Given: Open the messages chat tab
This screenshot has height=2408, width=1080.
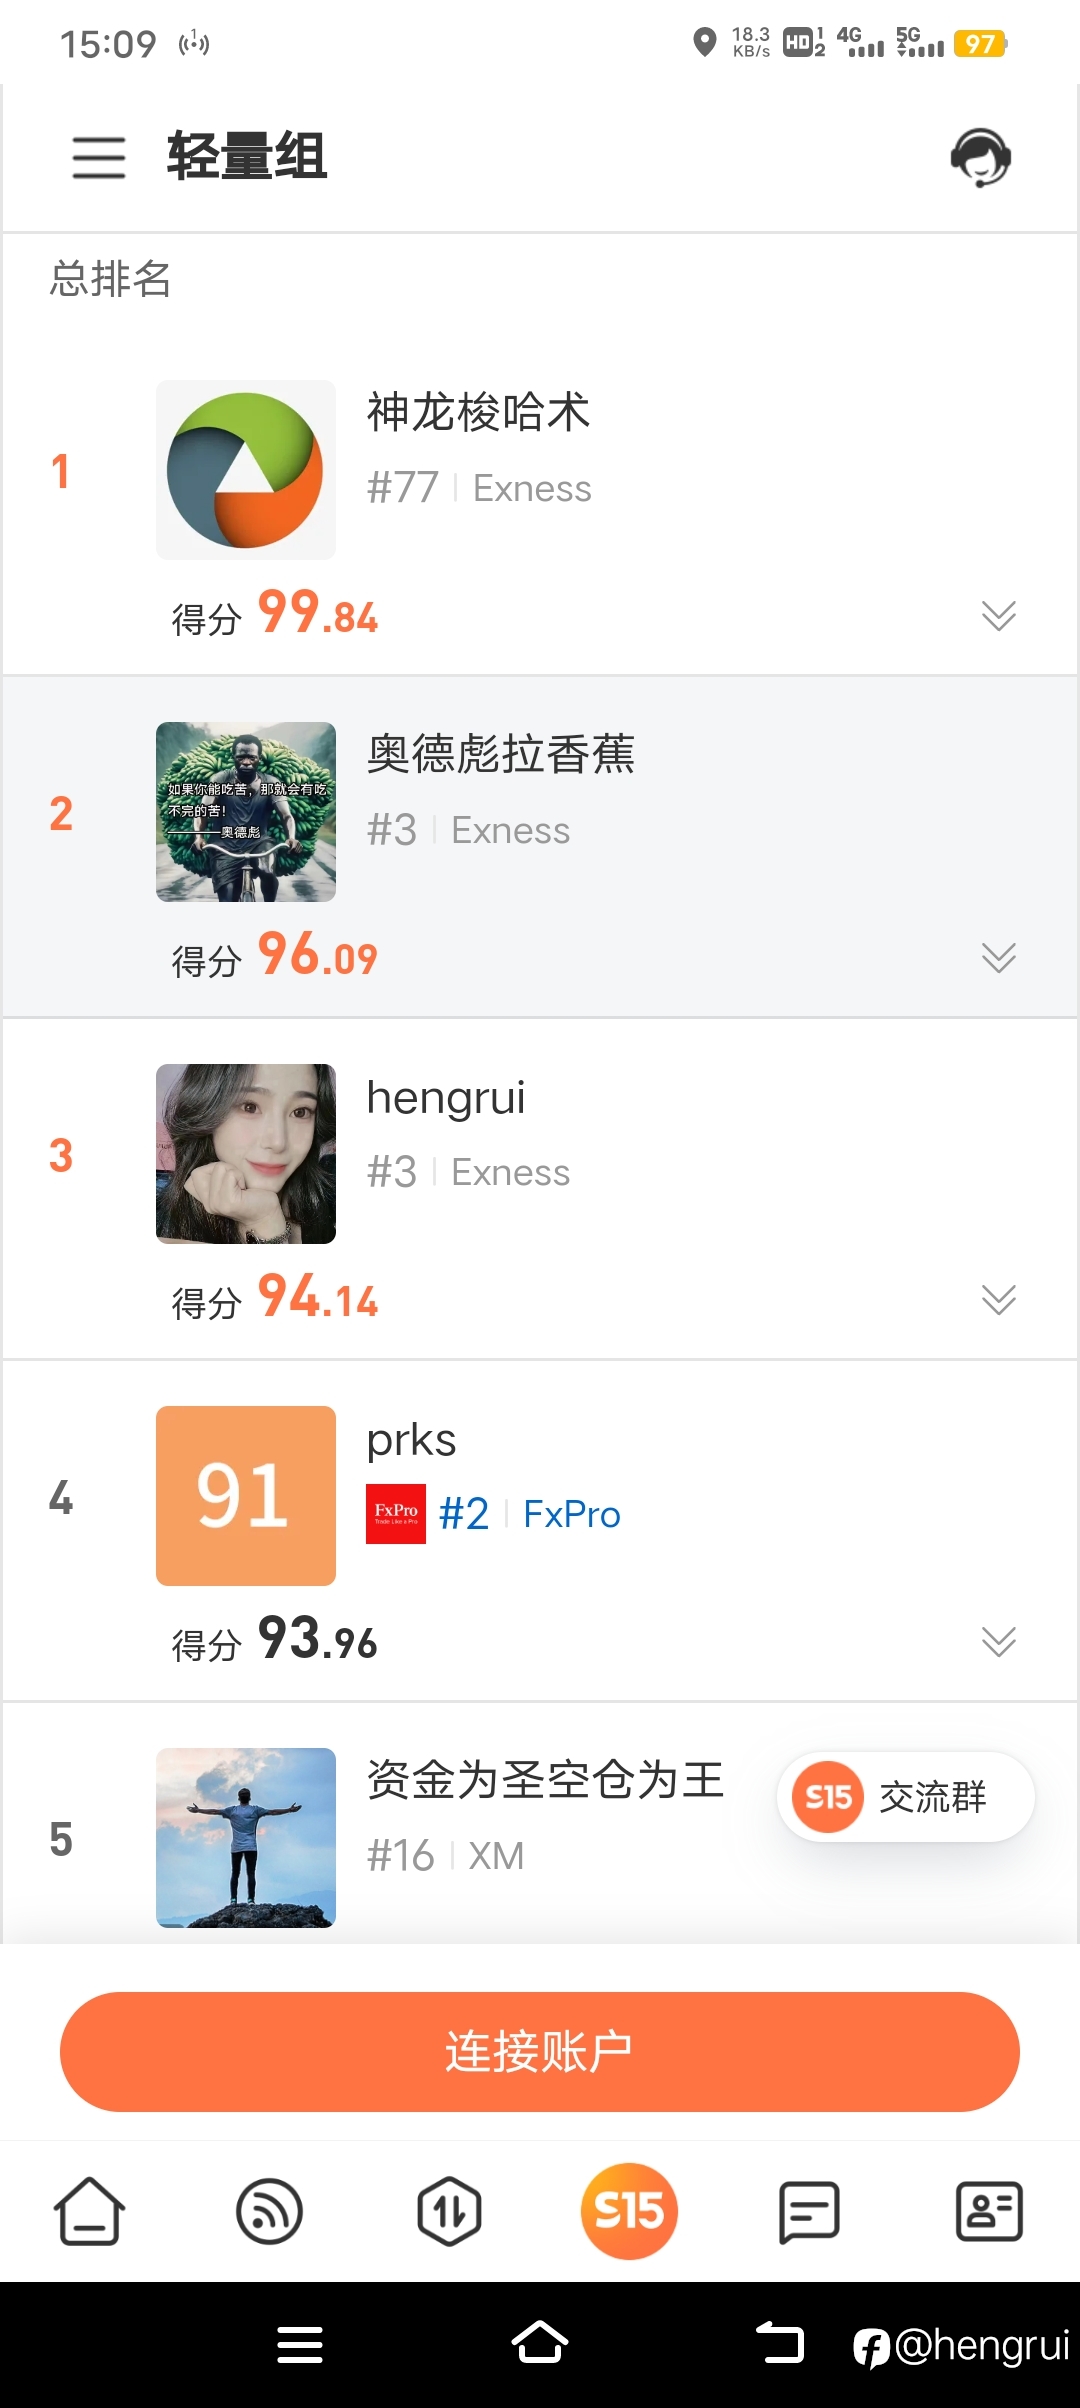Looking at the screenshot, I should point(809,2211).
